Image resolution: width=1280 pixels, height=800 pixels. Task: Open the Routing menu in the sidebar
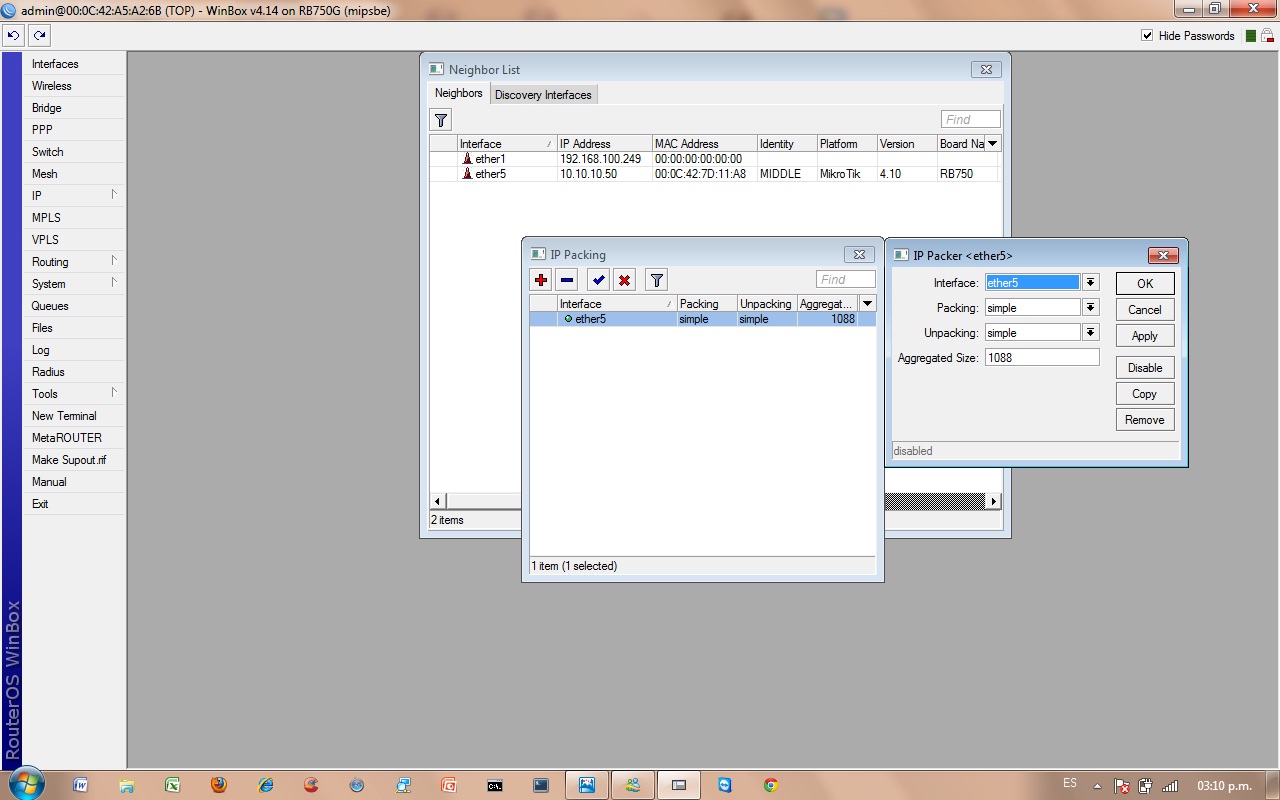click(50, 262)
